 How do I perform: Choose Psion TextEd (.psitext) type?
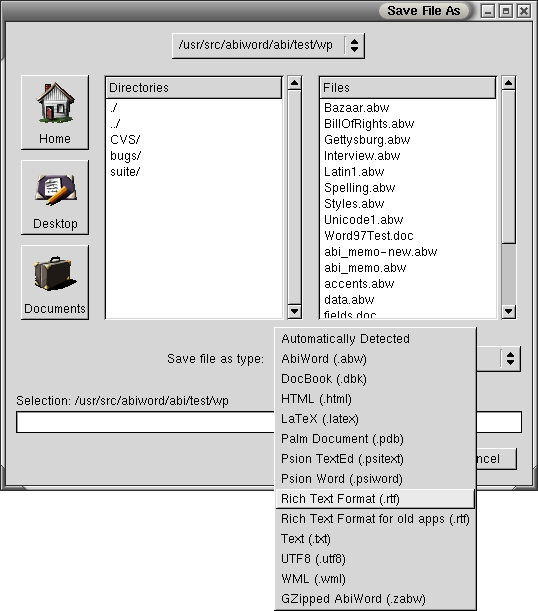coord(375,459)
